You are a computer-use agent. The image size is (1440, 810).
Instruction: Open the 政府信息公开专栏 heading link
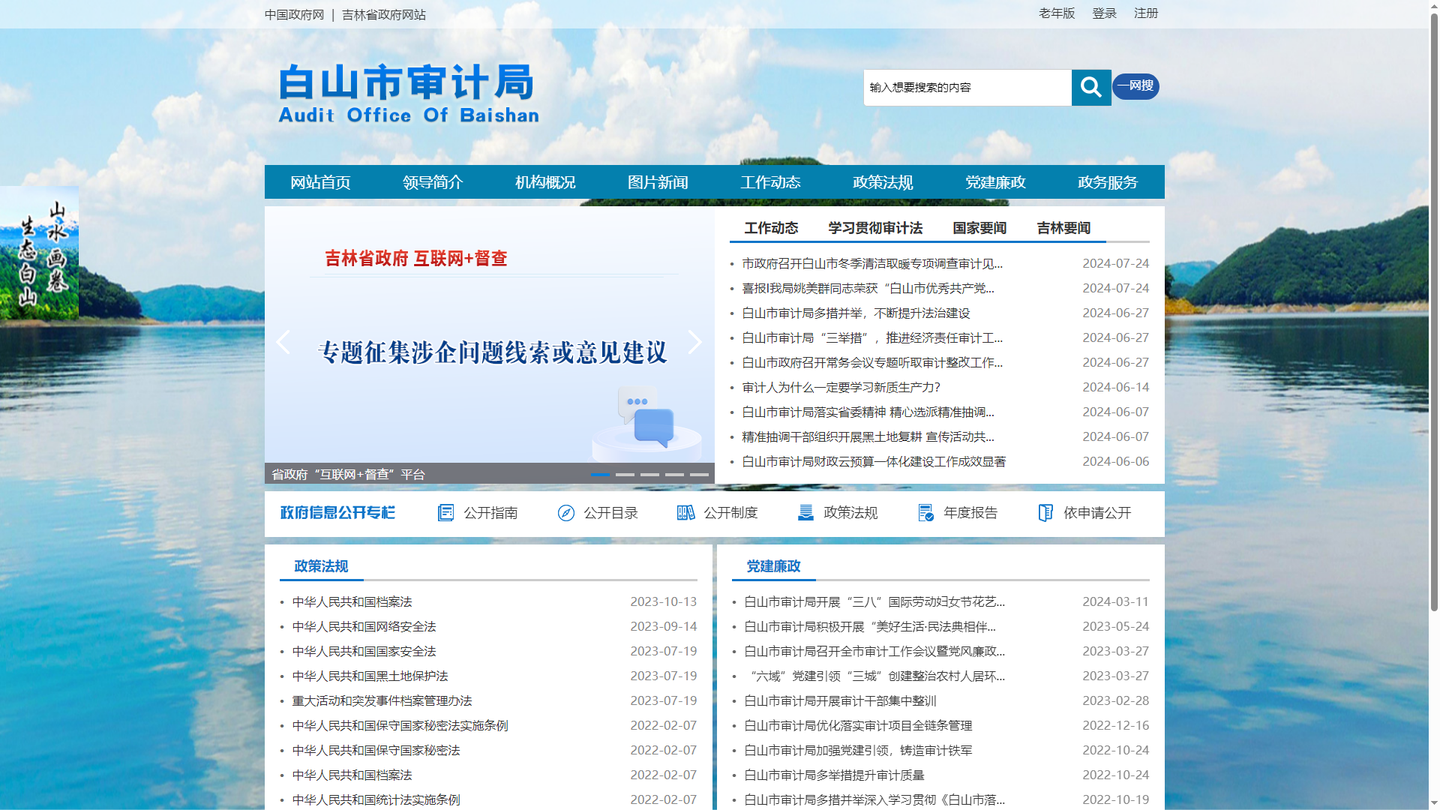pos(338,513)
